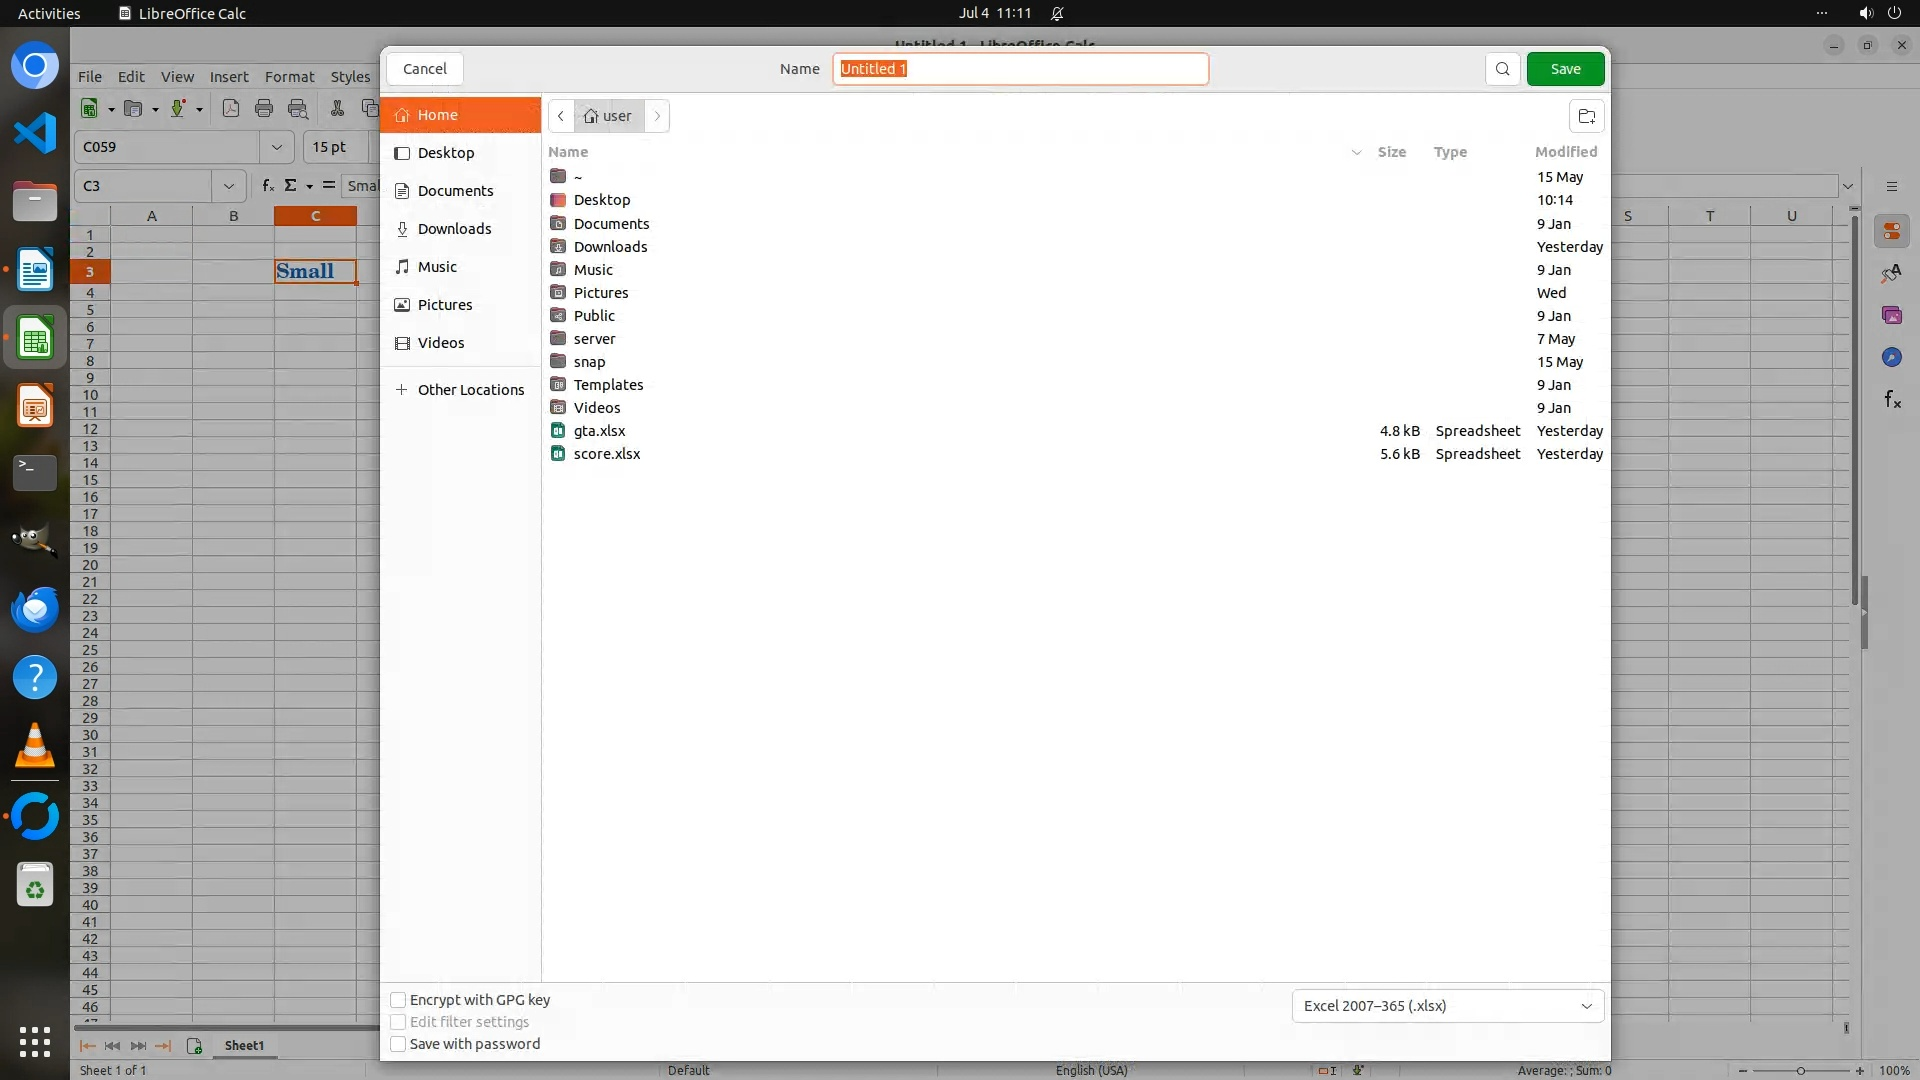Open Sidebar Properties panel icon
This screenshot has width=1920, height=1080.
(x=1891, y=232)
